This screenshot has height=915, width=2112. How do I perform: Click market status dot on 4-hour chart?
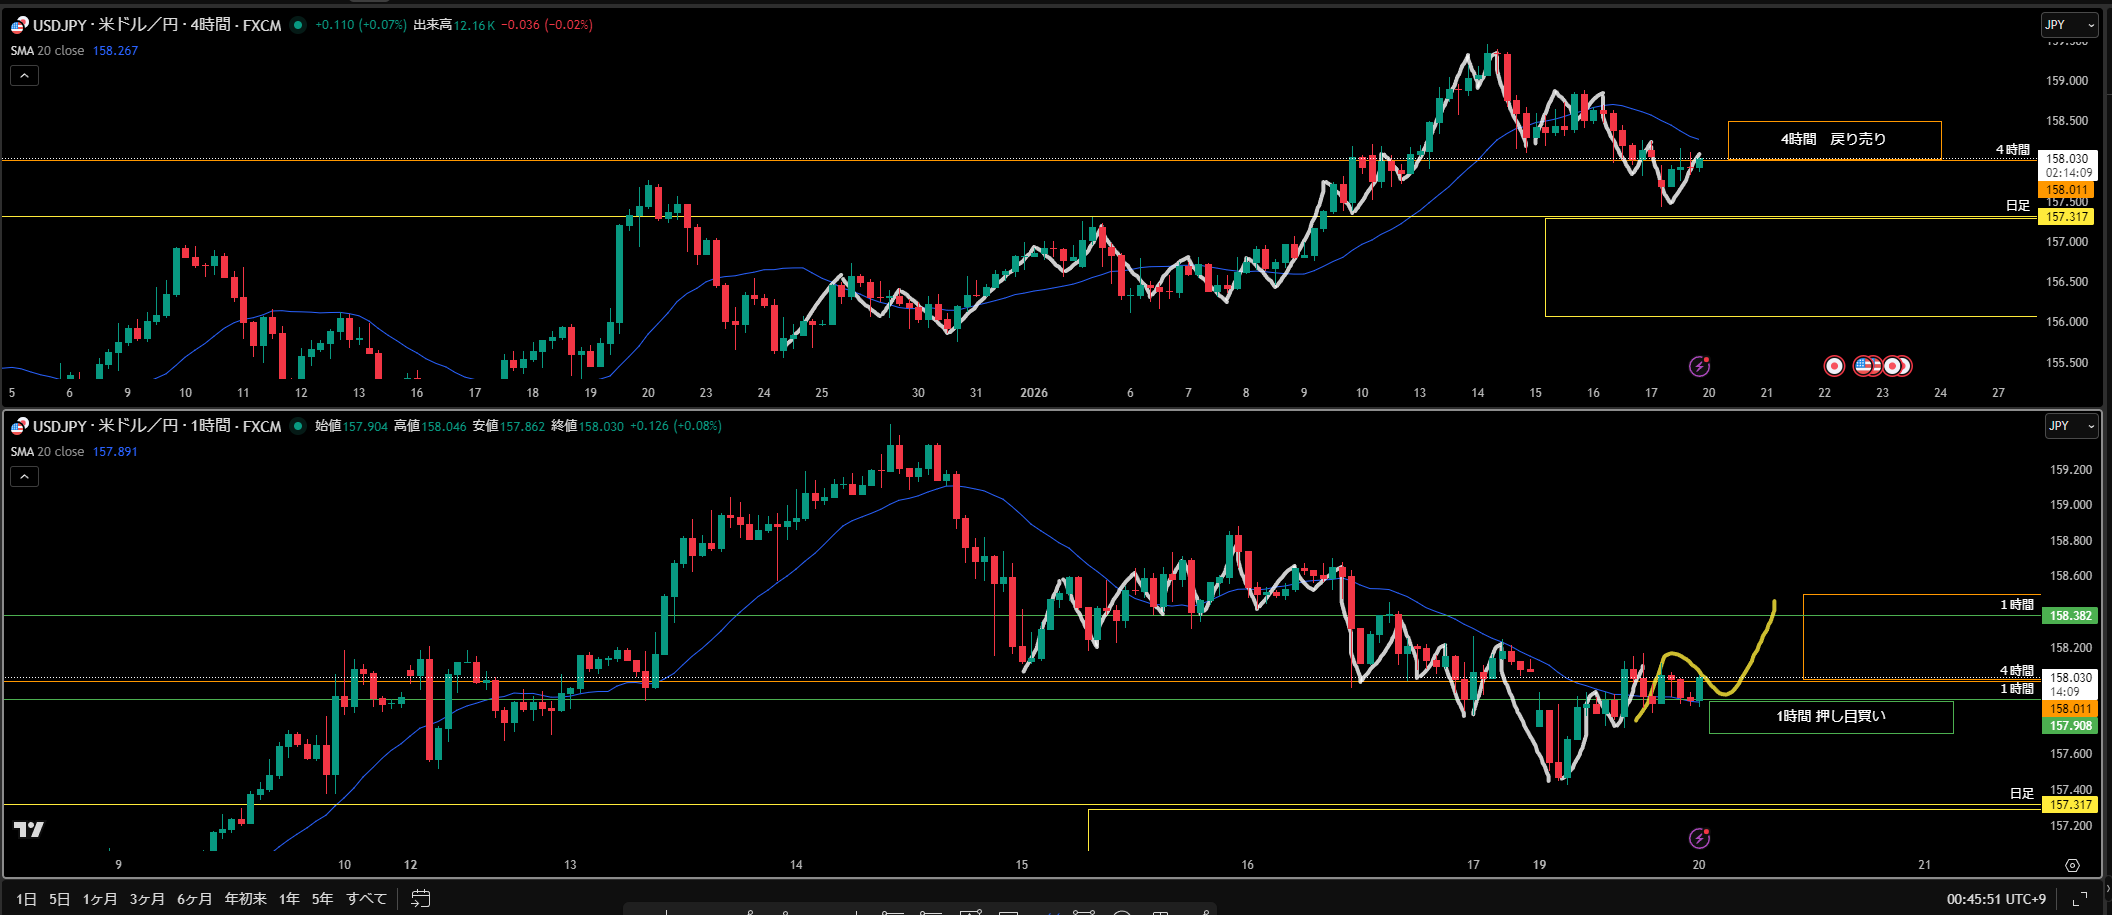click(x=298, y=25)
